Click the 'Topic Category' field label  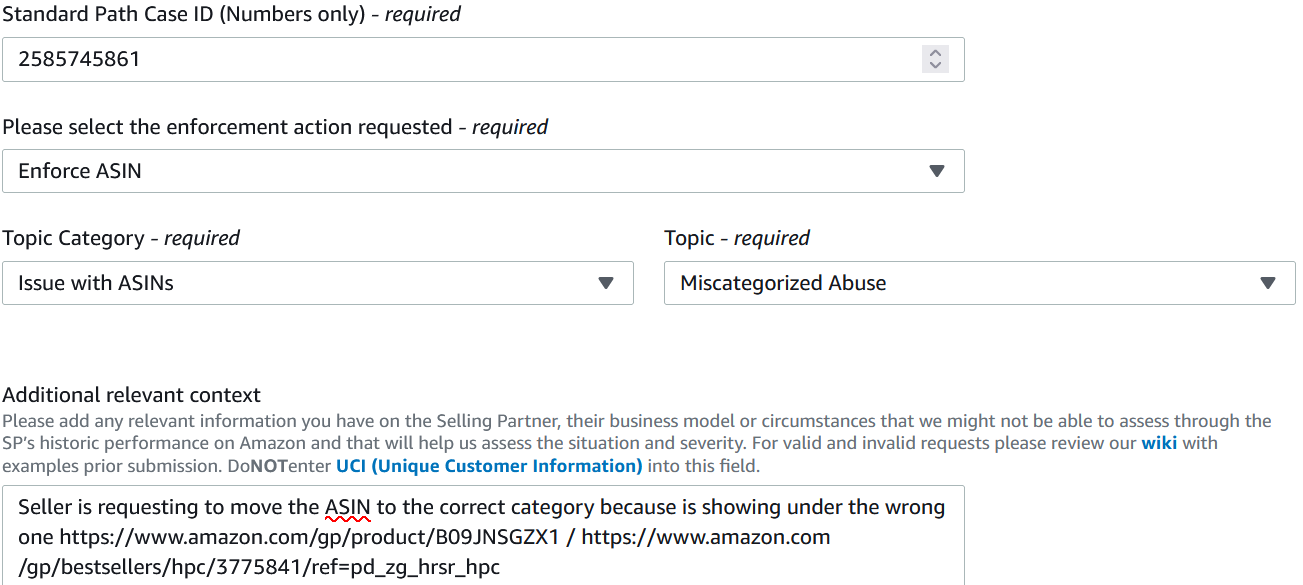[x=73, y=238]
